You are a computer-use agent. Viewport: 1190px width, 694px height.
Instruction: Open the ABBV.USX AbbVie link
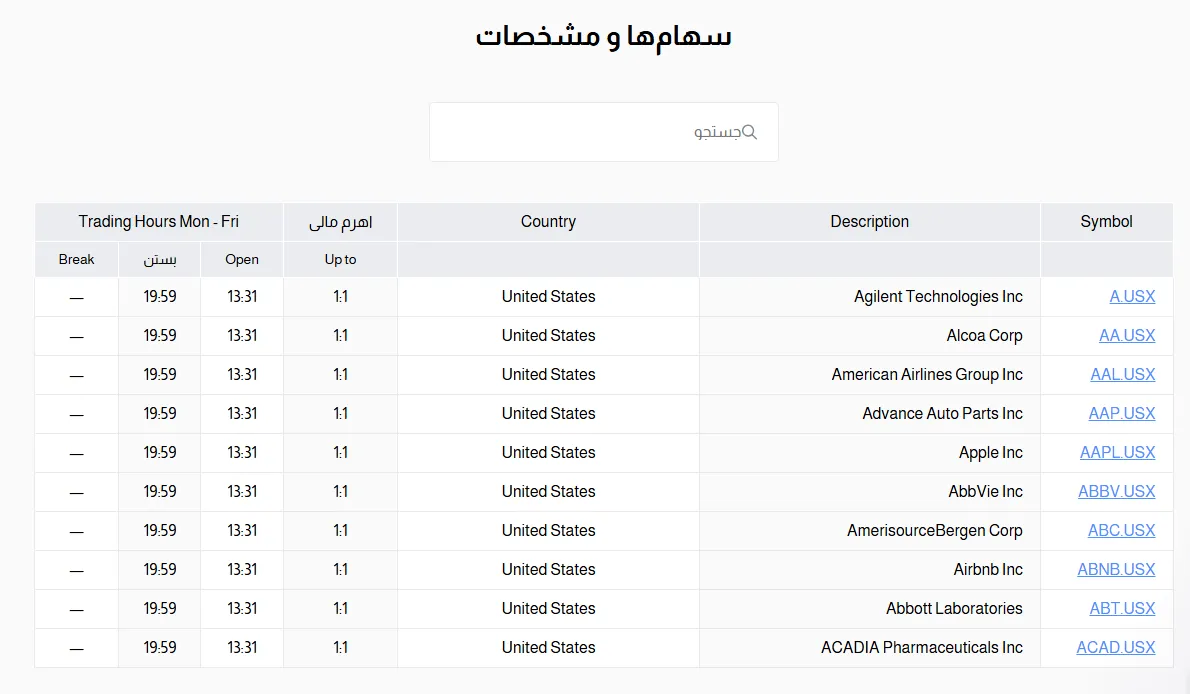tap(1116, 491)
